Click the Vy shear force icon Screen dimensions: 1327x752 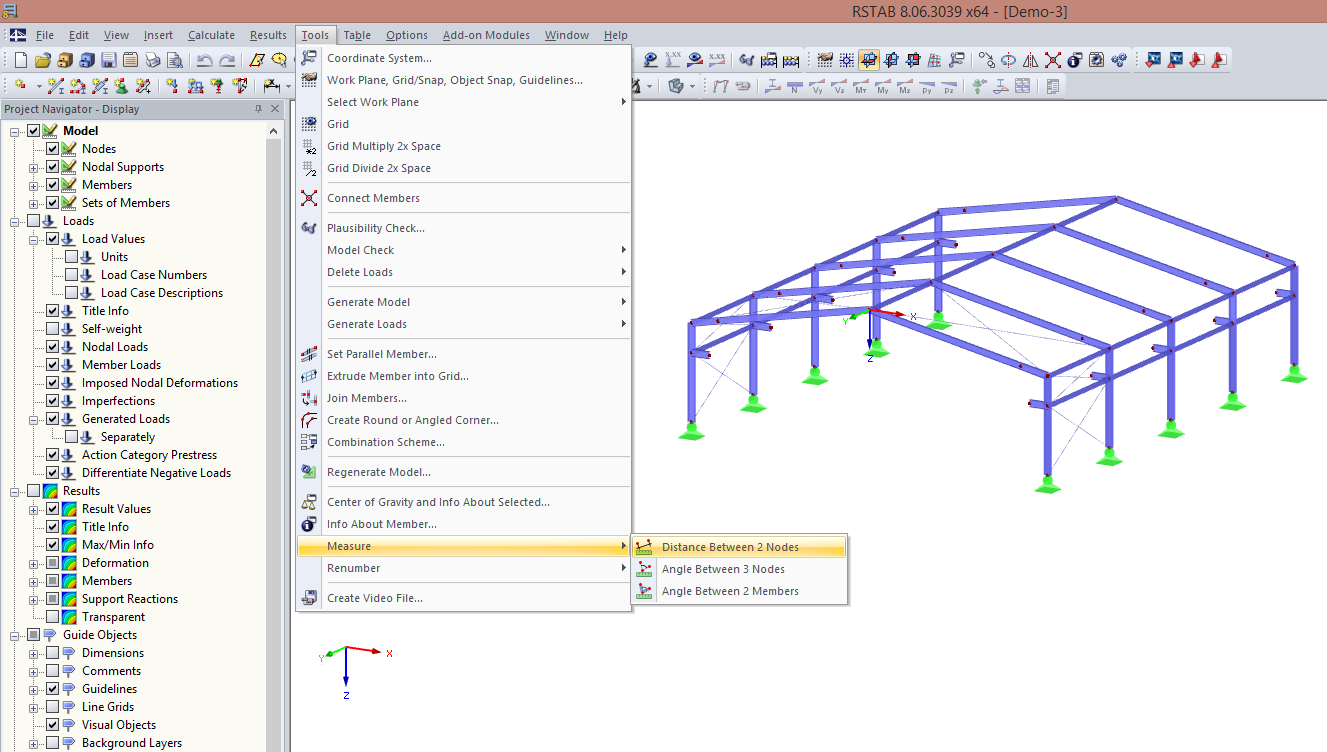coord(817,86)
